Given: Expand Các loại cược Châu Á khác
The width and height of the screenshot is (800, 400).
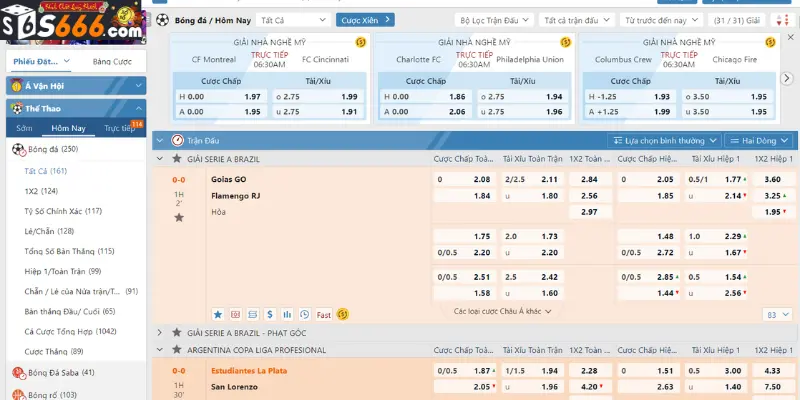Looking at the screenshot, I should 499,312.
